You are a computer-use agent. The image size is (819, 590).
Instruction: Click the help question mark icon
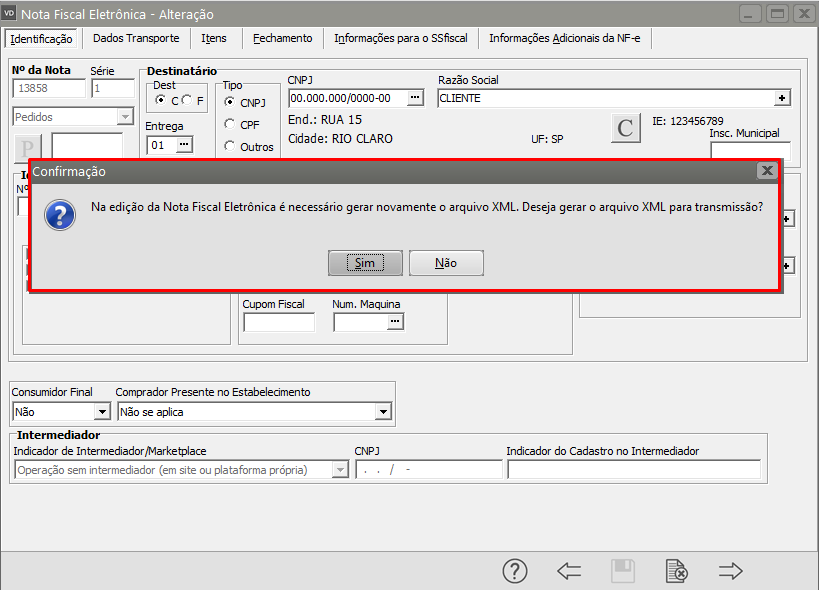(x=514, y=571)
